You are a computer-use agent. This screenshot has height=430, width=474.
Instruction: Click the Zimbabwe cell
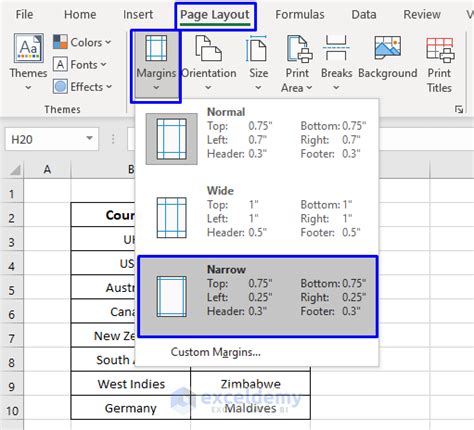pos(250,384)
